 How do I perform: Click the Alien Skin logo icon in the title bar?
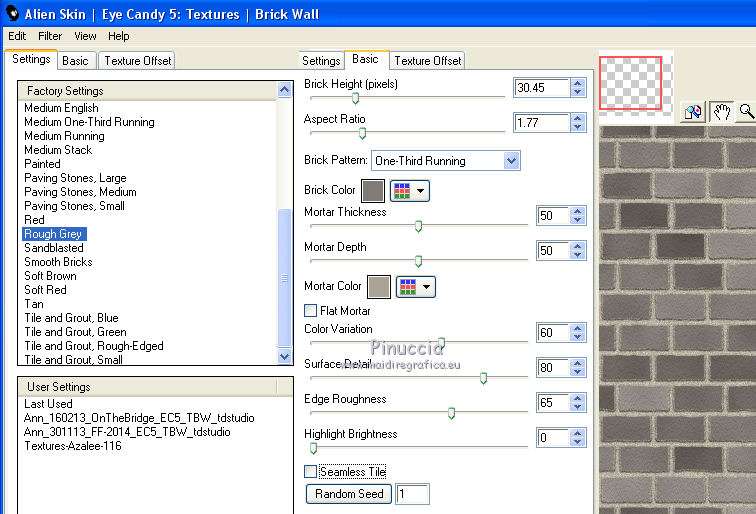coord(12,14)
